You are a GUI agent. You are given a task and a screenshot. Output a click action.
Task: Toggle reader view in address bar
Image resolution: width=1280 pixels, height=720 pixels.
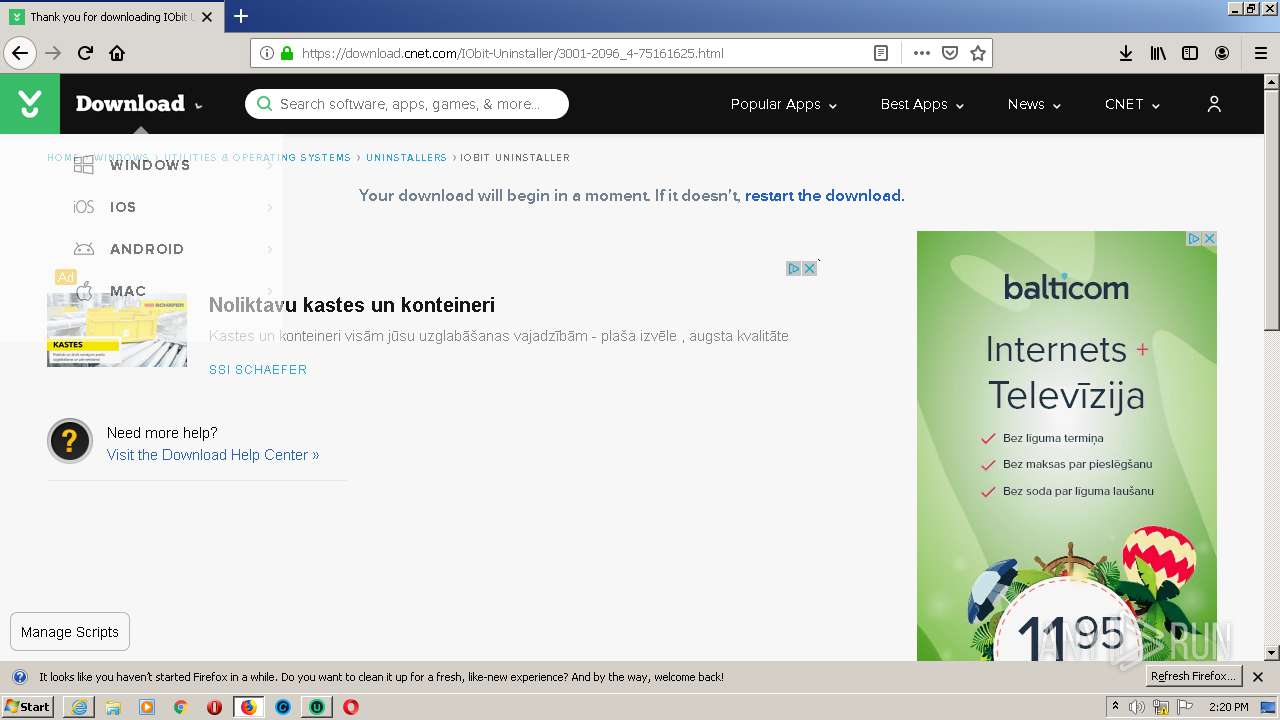pos(881,53)
